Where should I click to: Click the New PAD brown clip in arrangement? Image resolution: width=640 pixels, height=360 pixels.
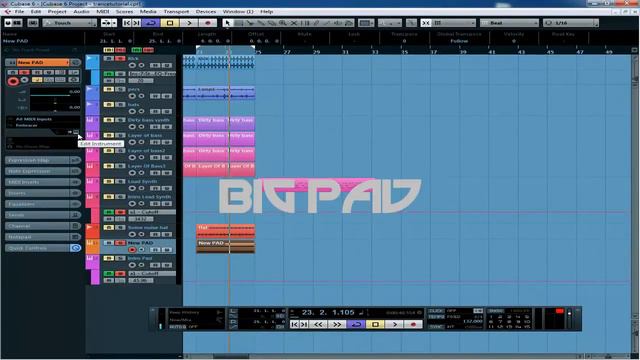coord(226,247)
